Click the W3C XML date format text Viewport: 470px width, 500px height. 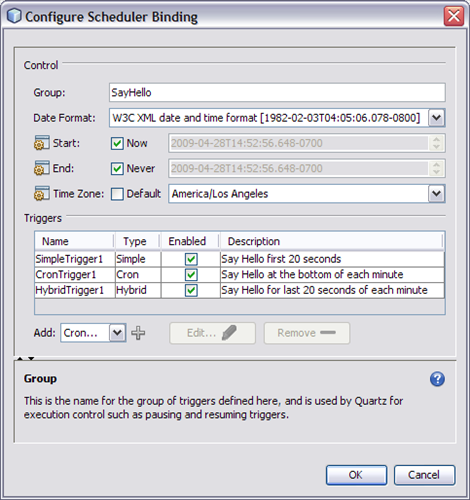pyautogui.click(x=266, y=118)
